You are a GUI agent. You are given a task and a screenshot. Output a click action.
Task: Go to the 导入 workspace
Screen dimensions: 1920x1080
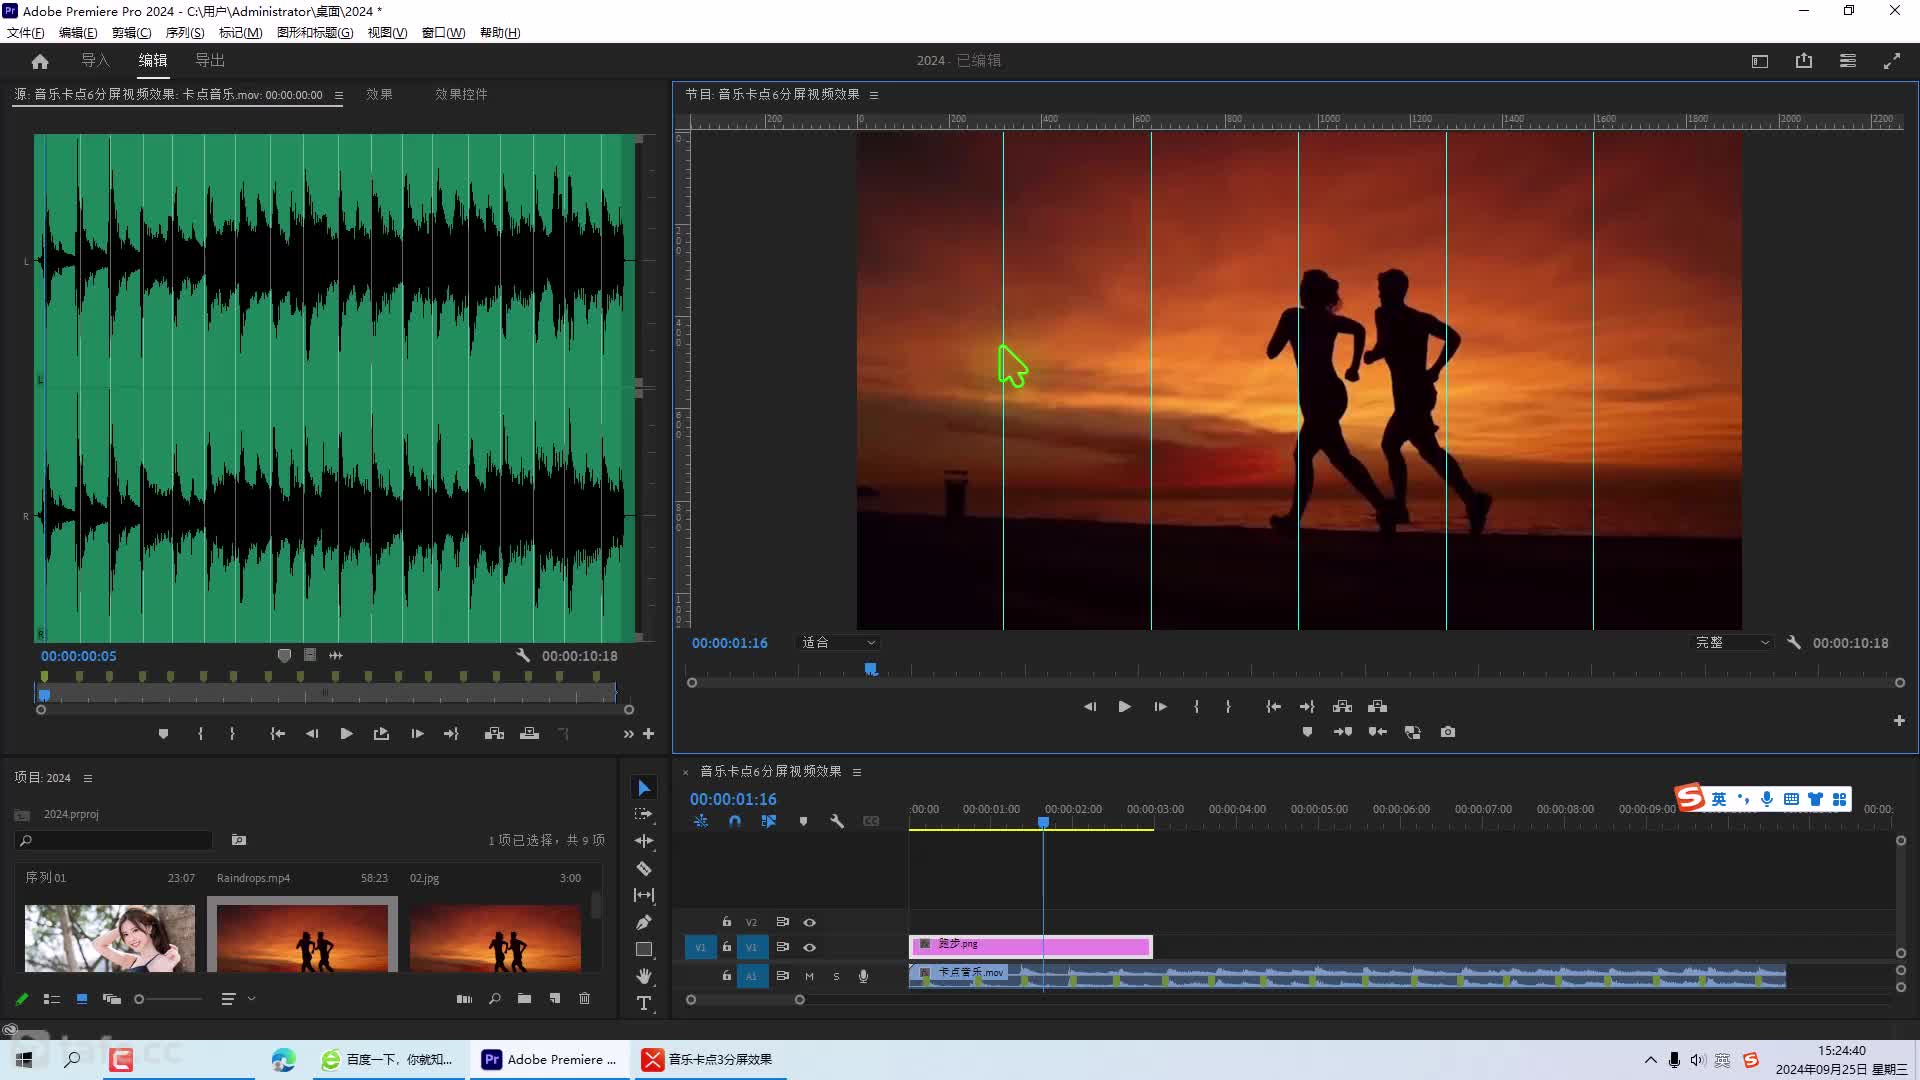click(95, 60)
